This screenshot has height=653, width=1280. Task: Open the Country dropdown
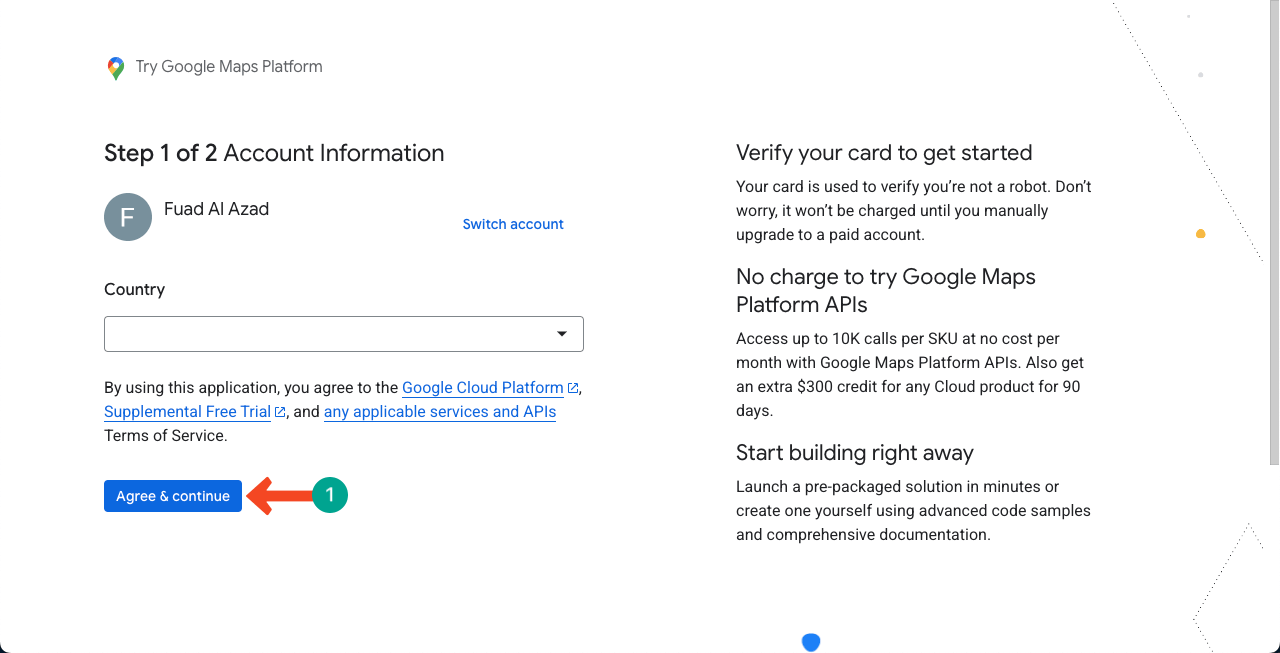(x=344, y=334)
